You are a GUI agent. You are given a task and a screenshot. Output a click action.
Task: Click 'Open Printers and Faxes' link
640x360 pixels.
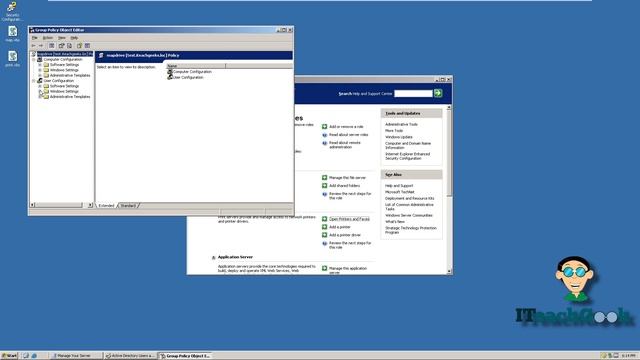pyautogui.click(x=349, y=219)
